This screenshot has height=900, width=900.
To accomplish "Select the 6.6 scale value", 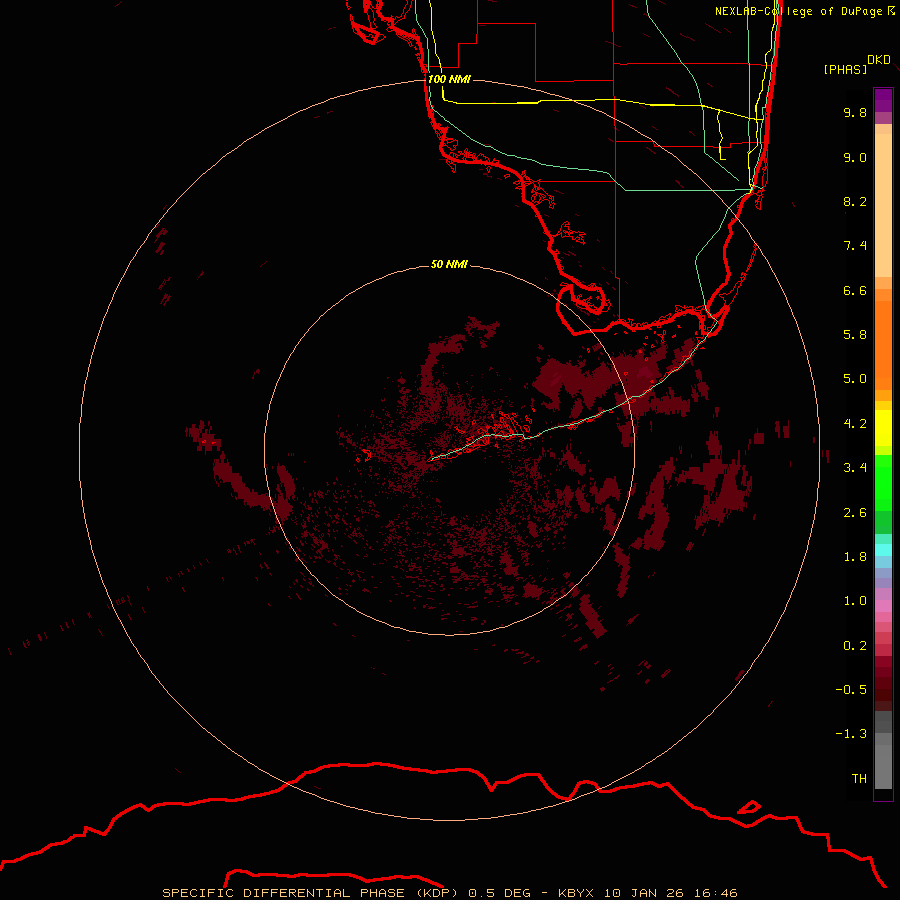I will (855, 290).
